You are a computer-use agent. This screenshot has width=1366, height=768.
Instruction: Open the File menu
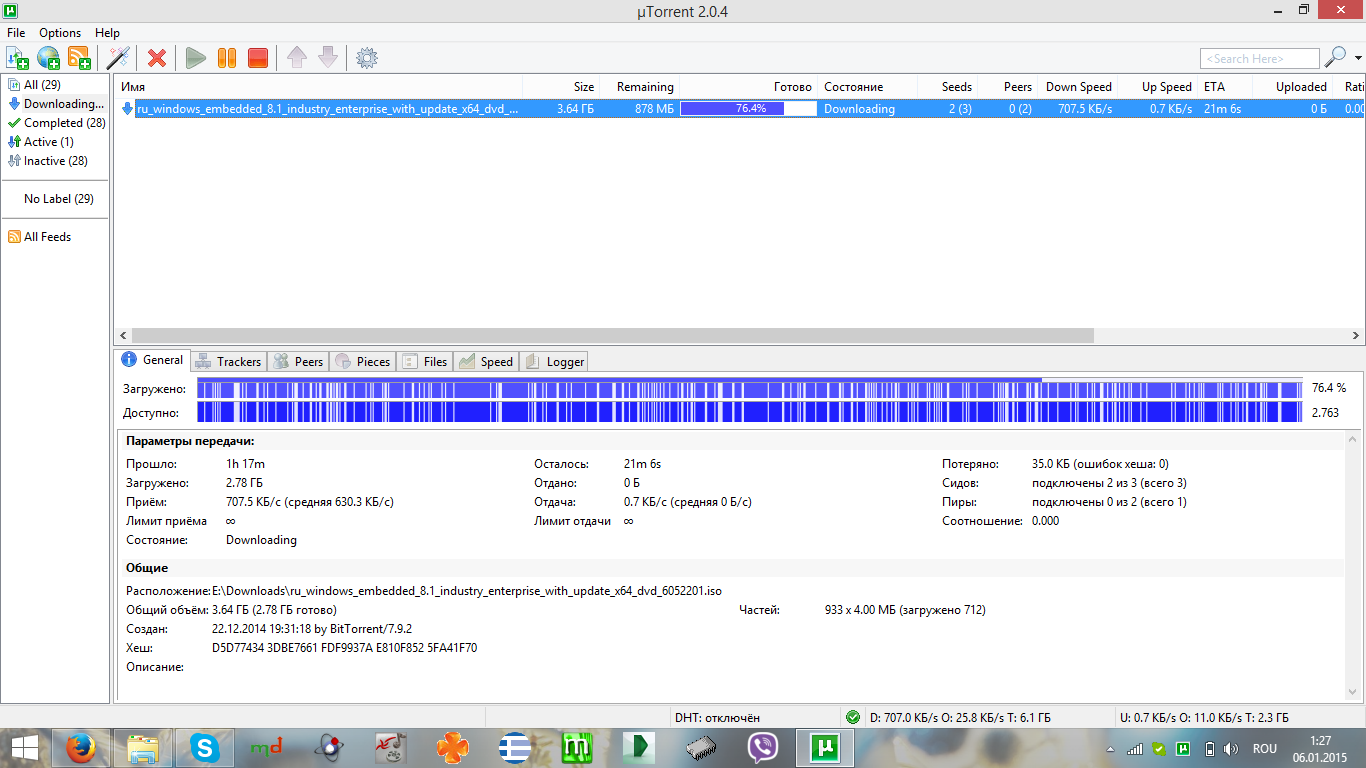click(x=16, y=33)
